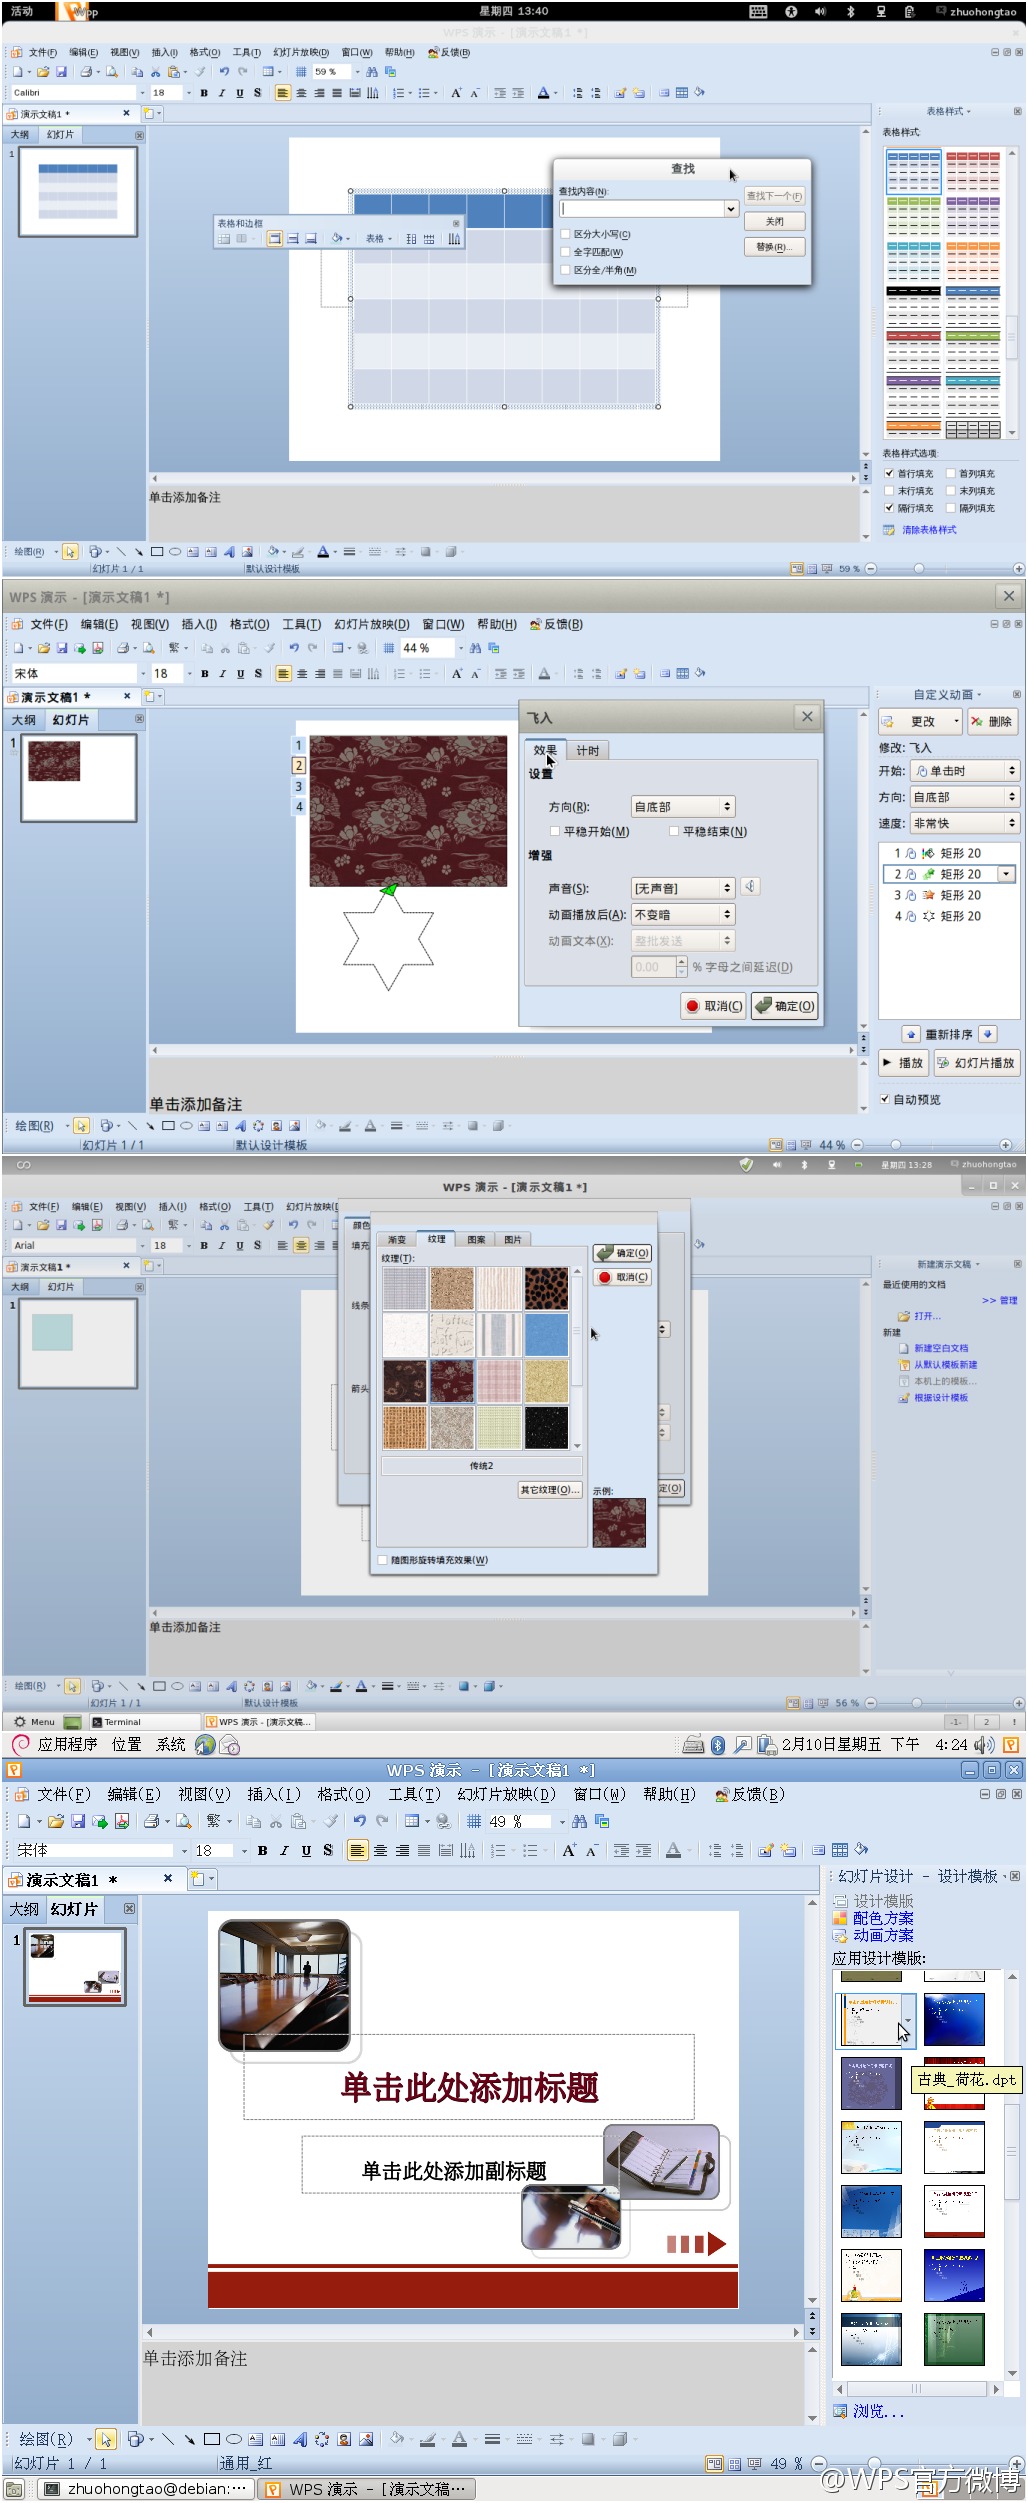Click the move-down arrow icon right of 重新排序
1028x2503 pixels.
coord(987,1034)
